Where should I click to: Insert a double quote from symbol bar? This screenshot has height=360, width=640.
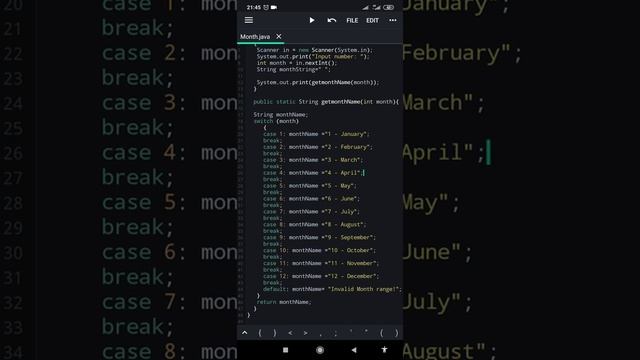click(366, 332)
